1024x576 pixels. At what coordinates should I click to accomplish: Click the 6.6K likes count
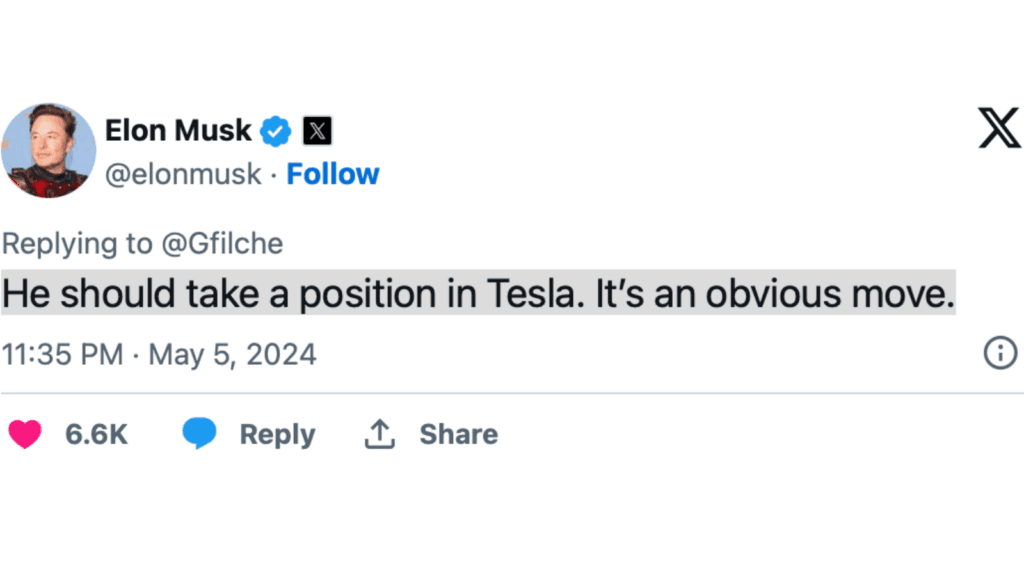click(x=96, y=435)
